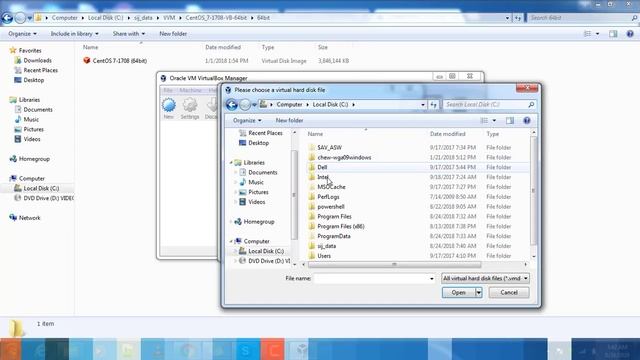Click the Open button's dropdown arrow
The width and height of the screenshot is (640, 360).
(478, 293)
